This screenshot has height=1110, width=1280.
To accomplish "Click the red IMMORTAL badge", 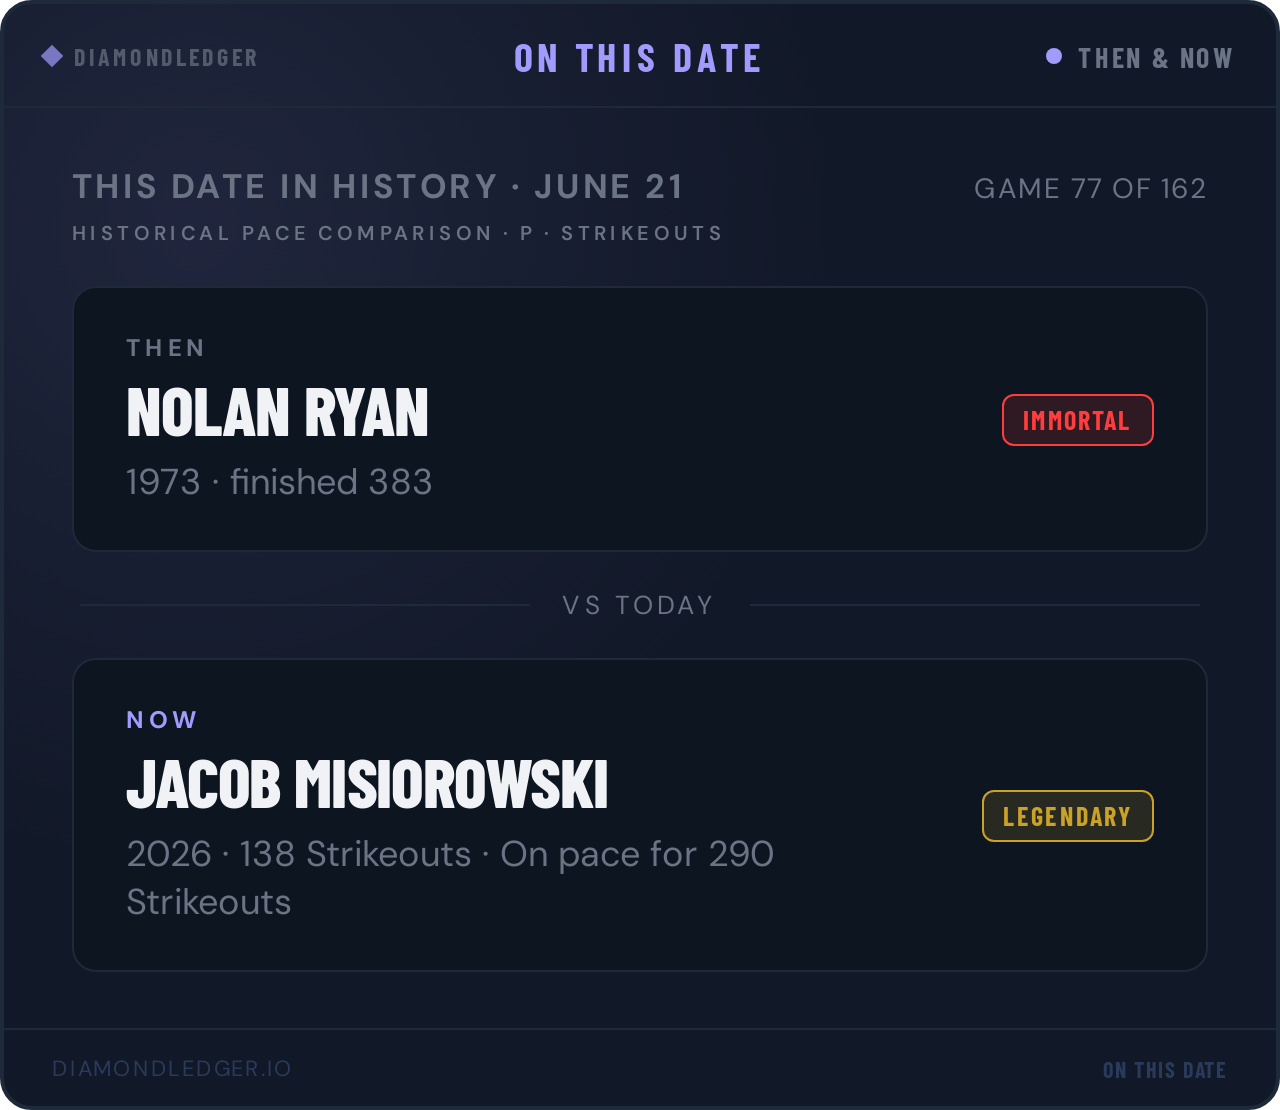I will (1077, 420).
